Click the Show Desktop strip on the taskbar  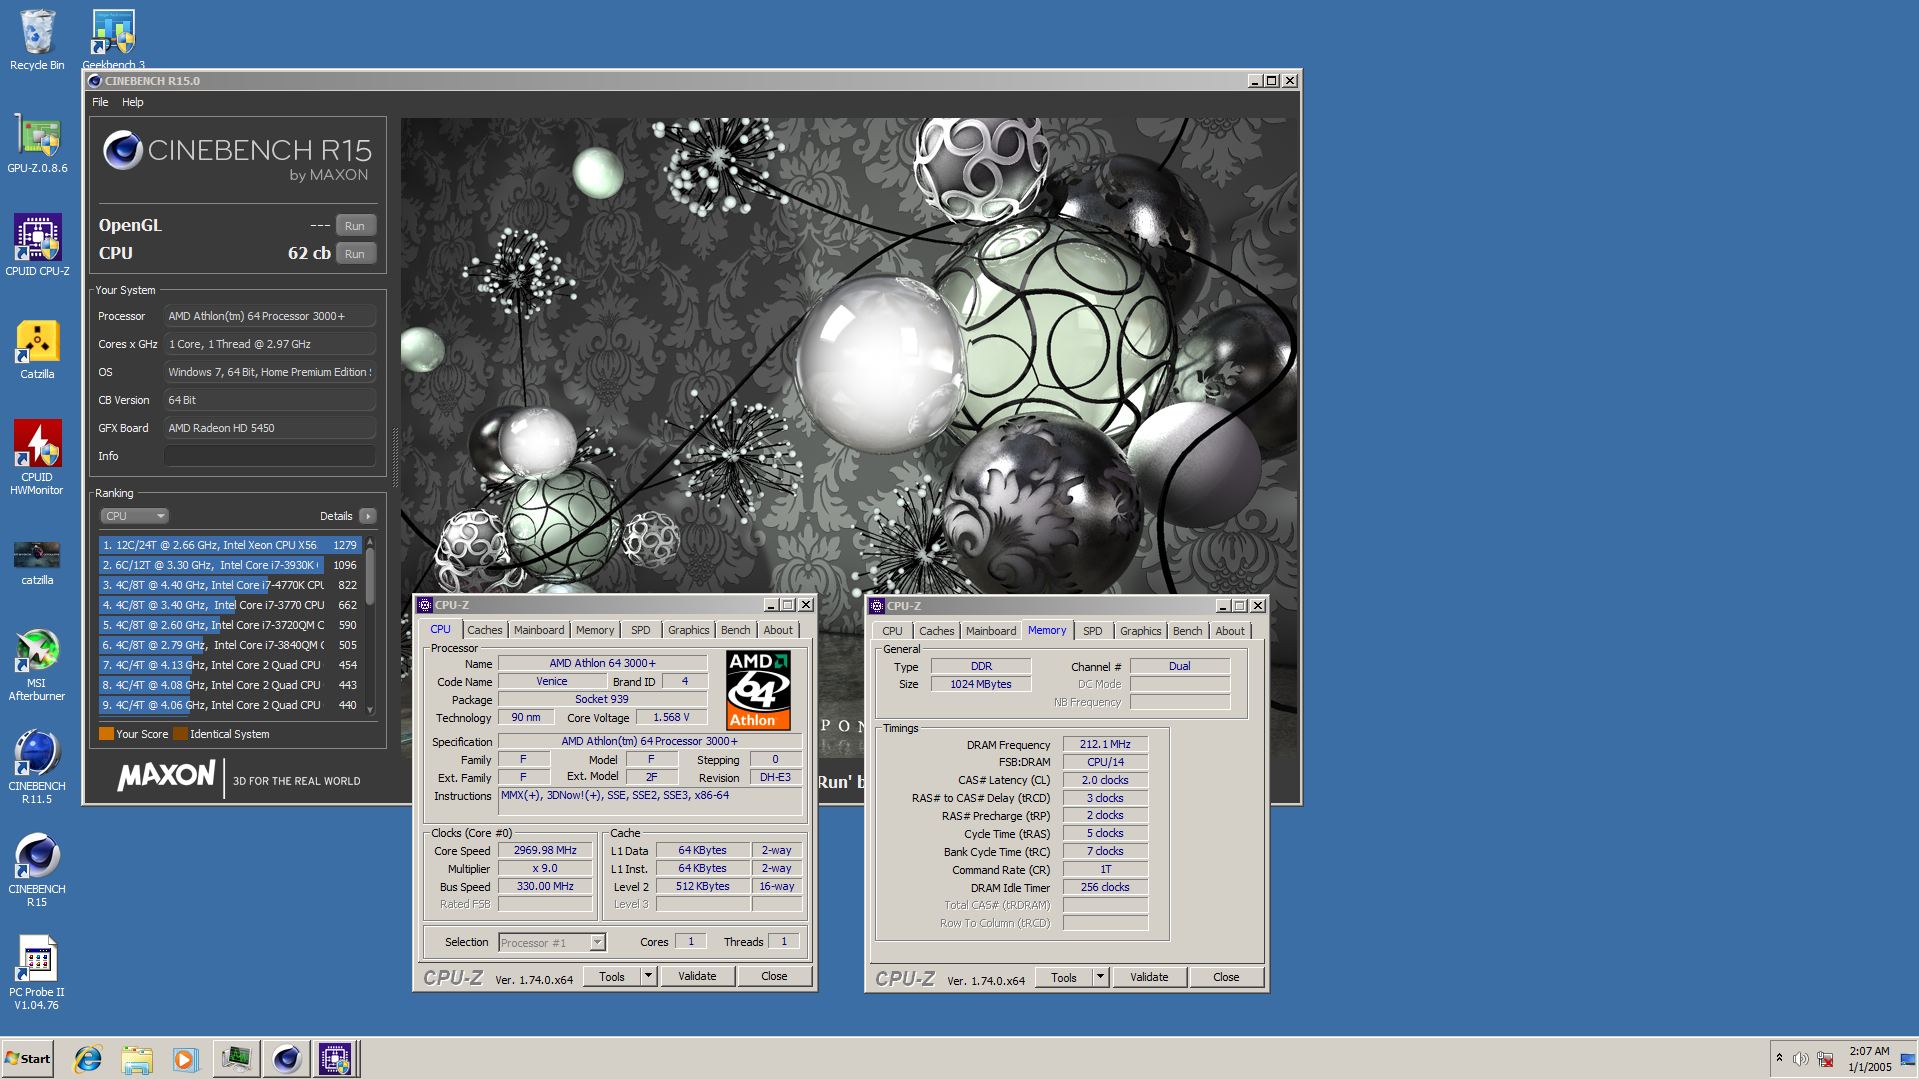[x=1909, y=1059]
